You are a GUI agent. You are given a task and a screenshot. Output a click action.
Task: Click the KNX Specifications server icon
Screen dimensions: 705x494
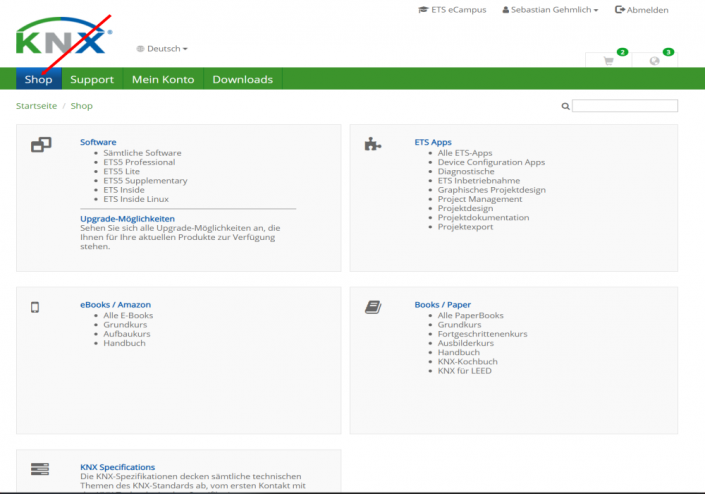(40, 469)
